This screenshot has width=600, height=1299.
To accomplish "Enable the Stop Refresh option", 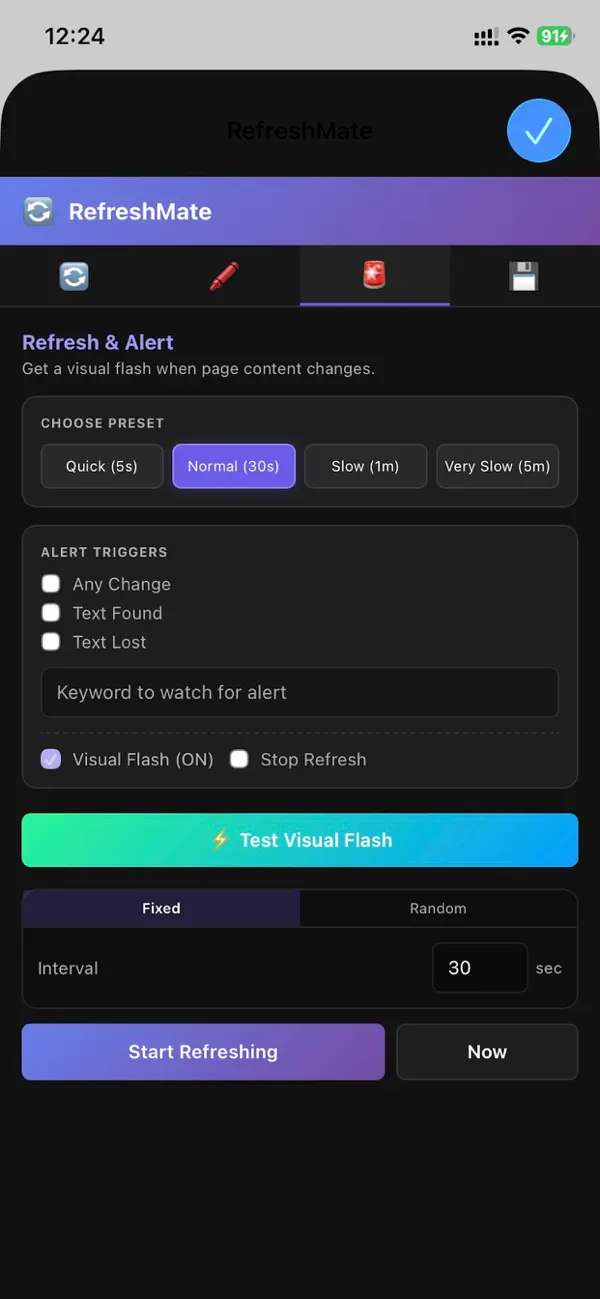I will coord(239,759).
